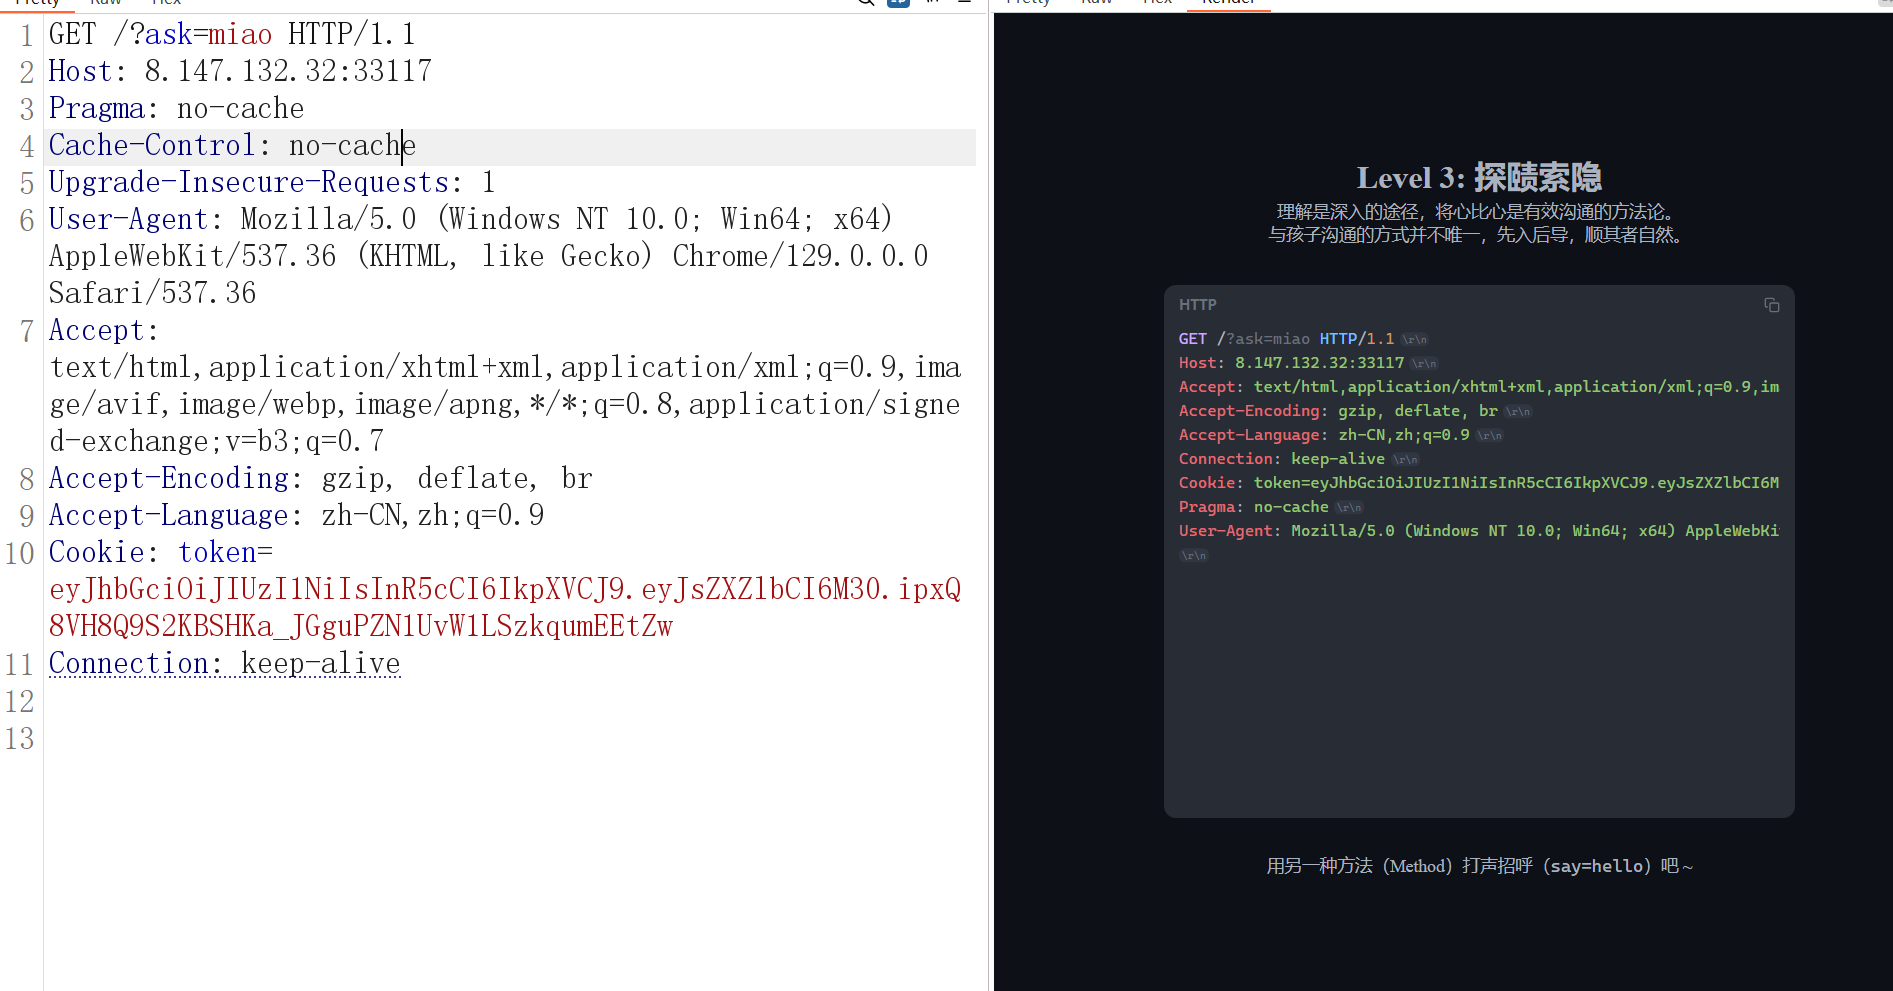Click the JWT token value starting eyJhbGci in editor
This screenshot has height=991, width=1893.
(x=505, y=608)
